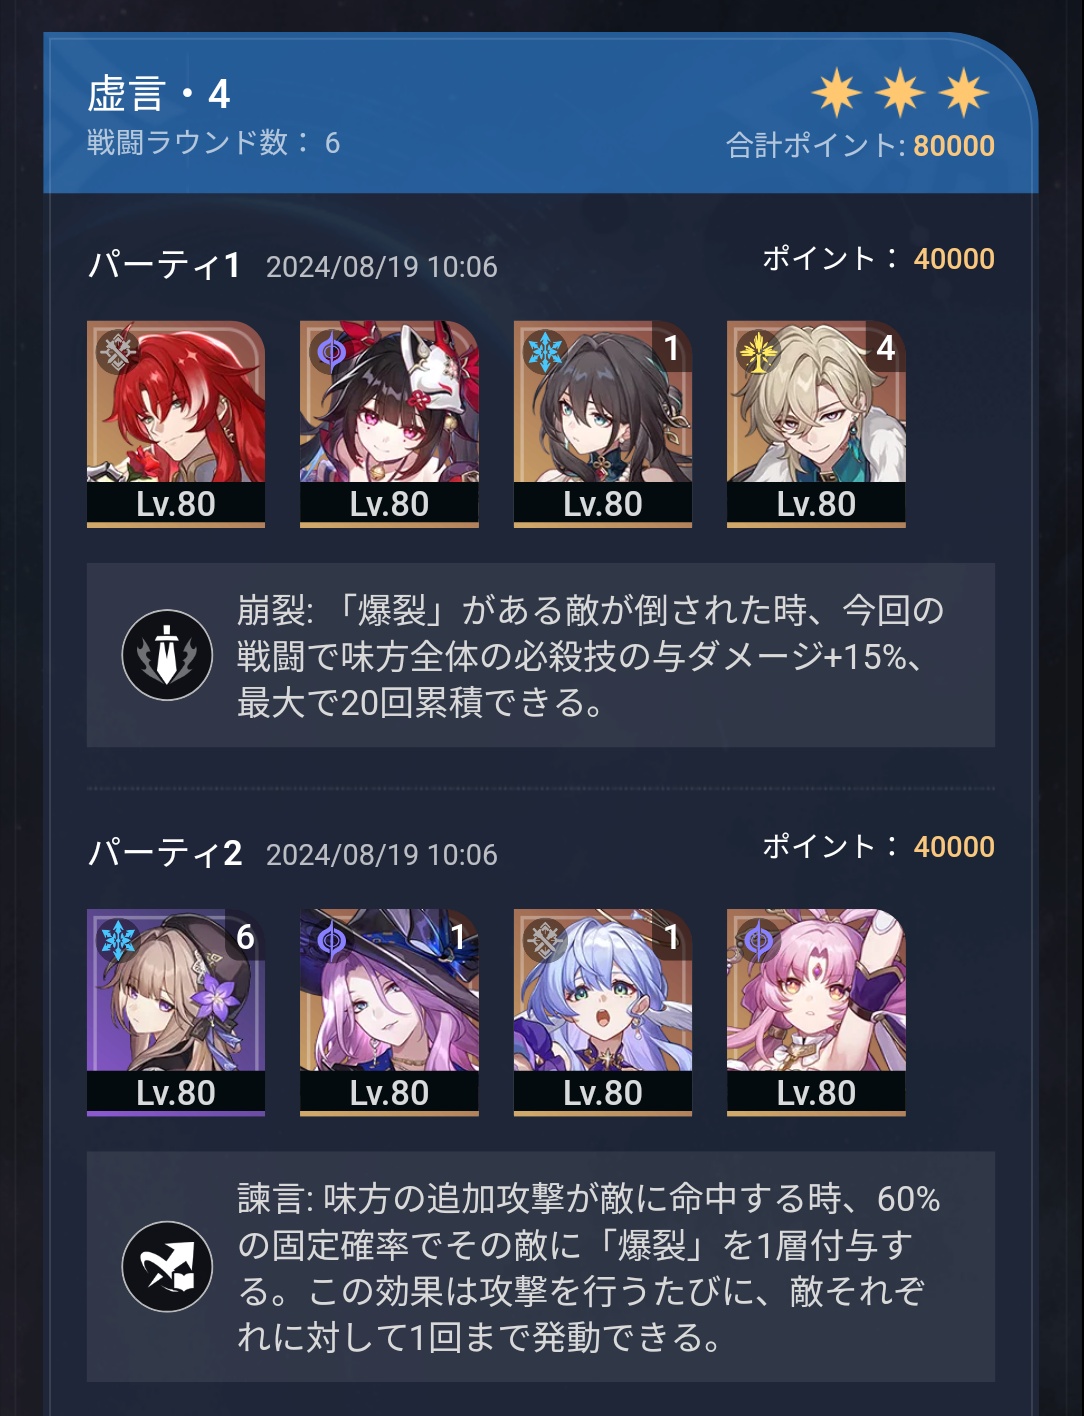This screenshot has height=1416, width=1084.
Task: Click the パーティ1 label
Action: (x=165, y=265)
